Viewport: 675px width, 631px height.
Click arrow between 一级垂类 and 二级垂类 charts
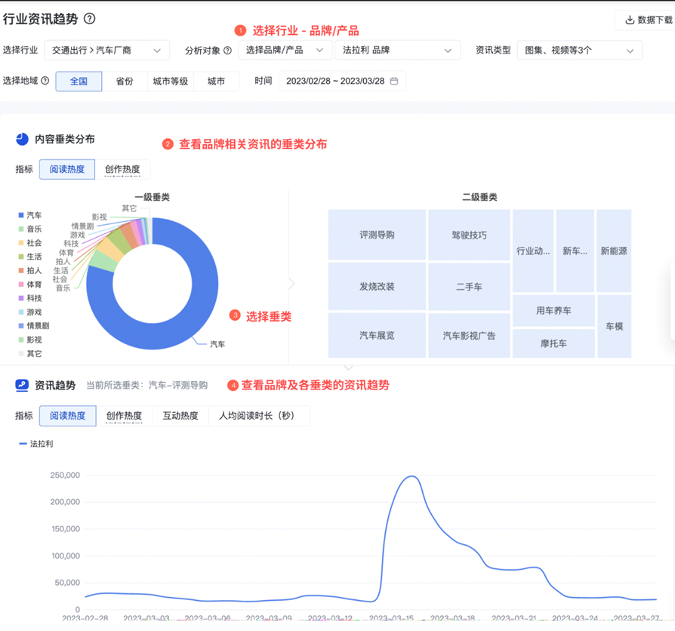(x=292, y=284)
